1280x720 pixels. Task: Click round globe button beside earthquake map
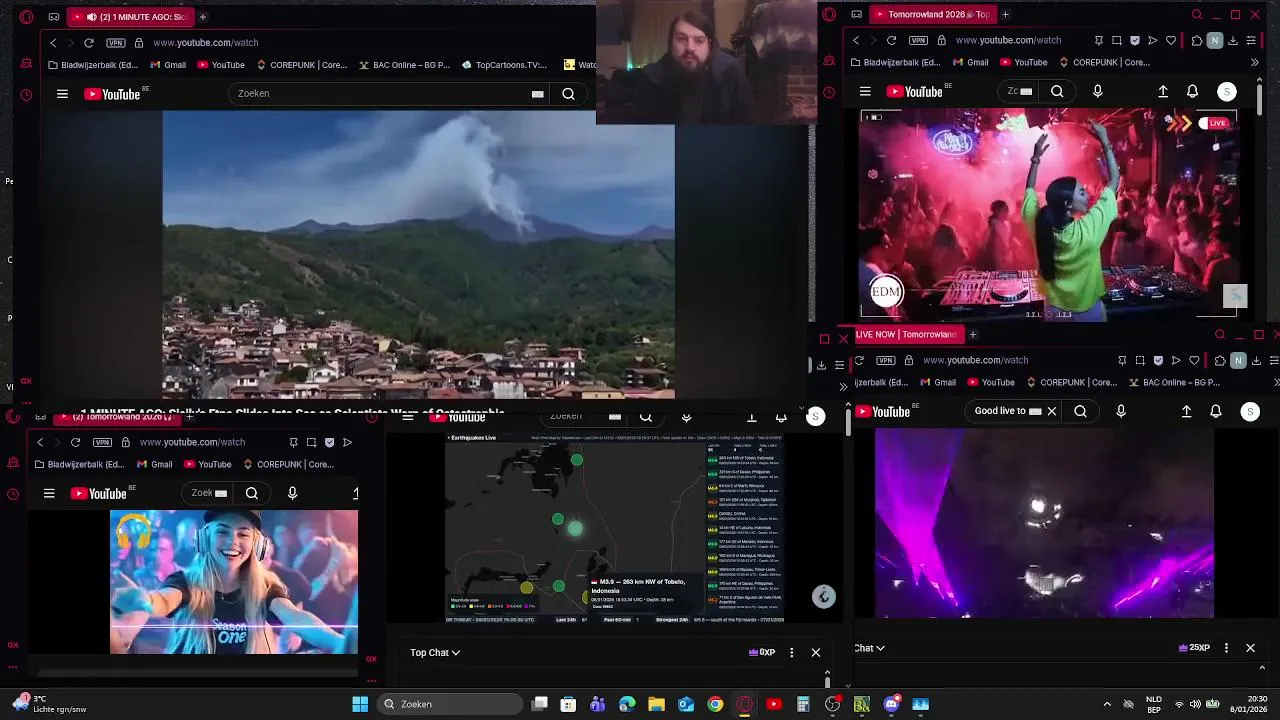pos(823,597)
